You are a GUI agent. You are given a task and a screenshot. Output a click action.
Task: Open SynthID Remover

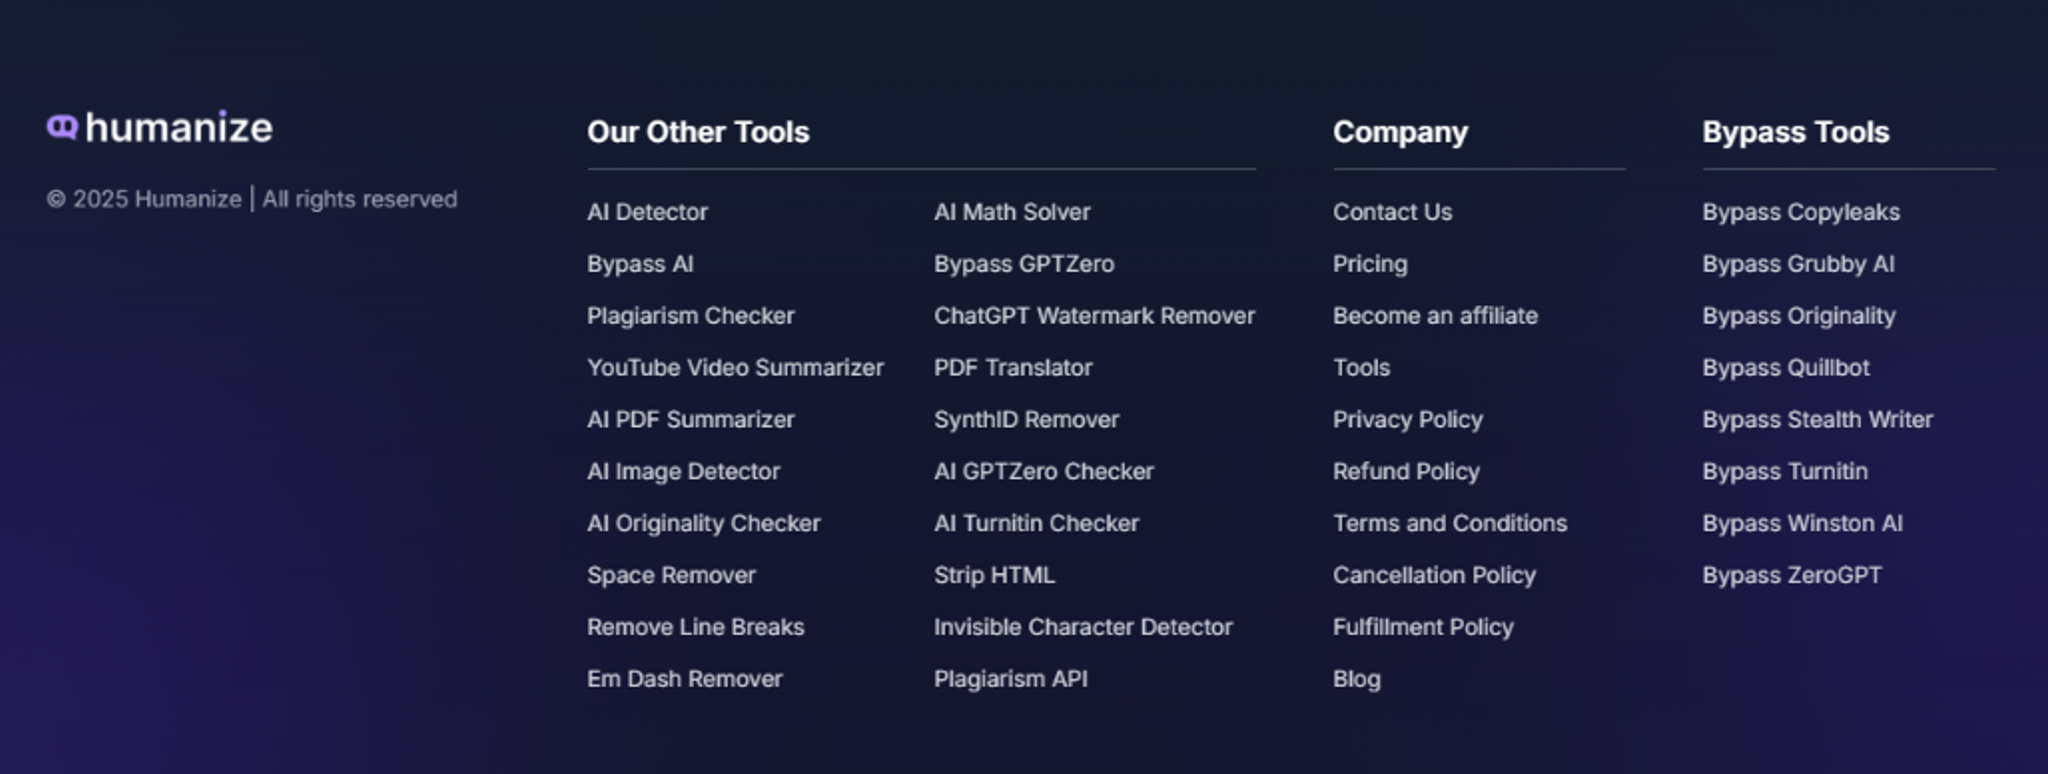point(1027,420)
